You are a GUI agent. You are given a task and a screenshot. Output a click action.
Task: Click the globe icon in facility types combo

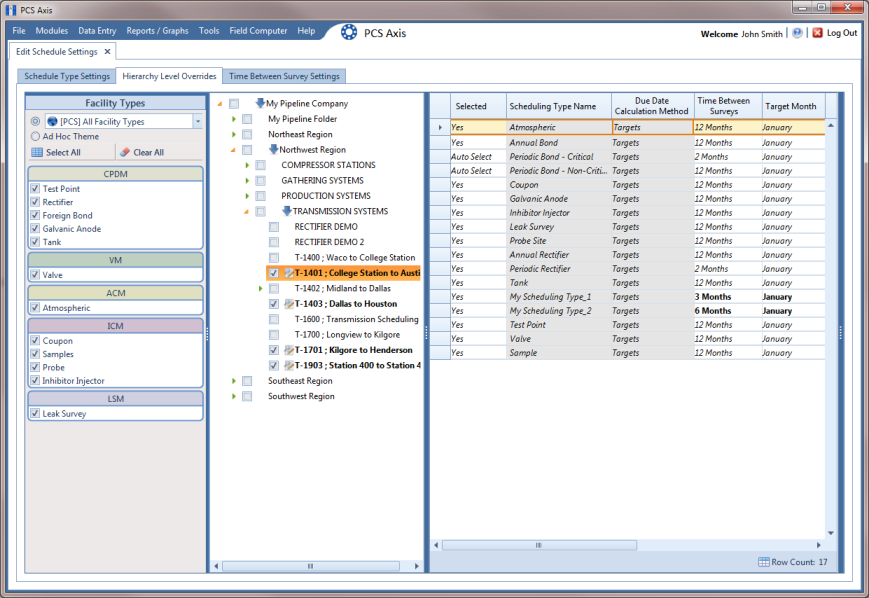point(52,121)
